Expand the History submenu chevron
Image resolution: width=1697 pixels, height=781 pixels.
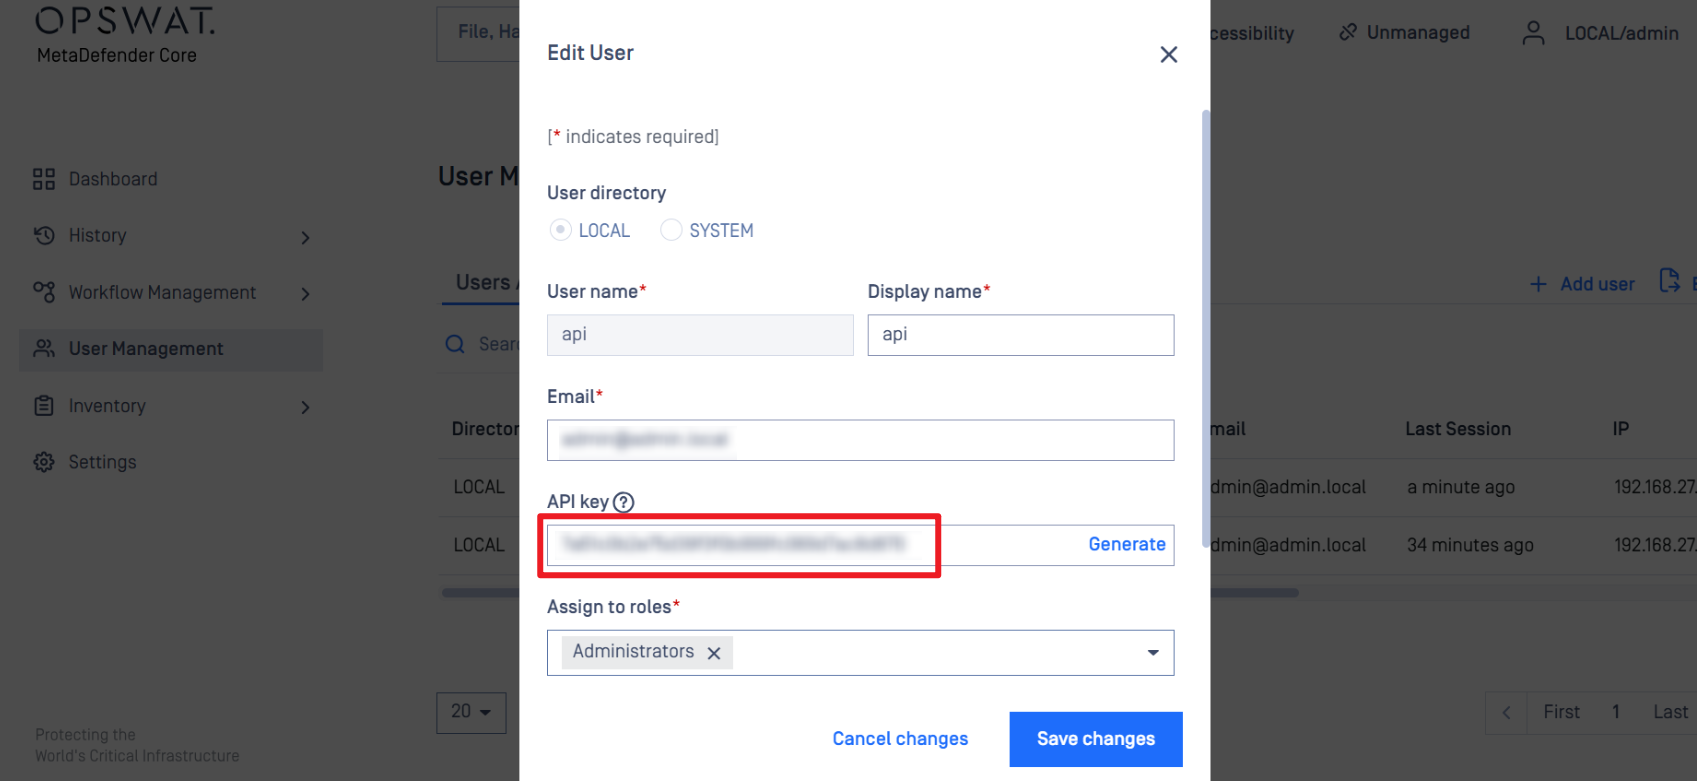(306, 237)
